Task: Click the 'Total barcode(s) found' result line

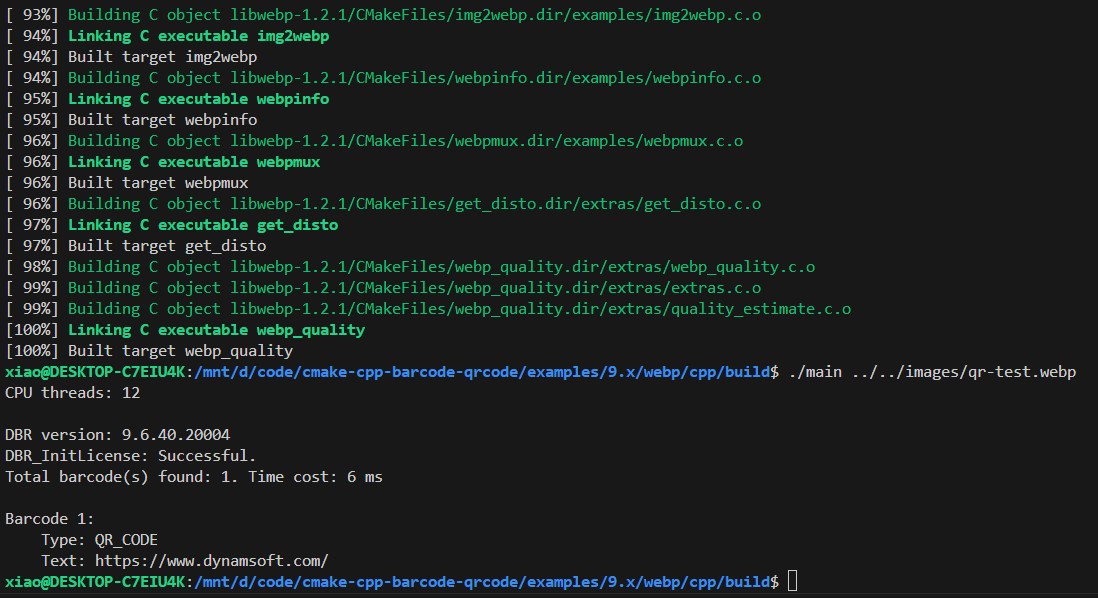Action: tap(193, 477)
